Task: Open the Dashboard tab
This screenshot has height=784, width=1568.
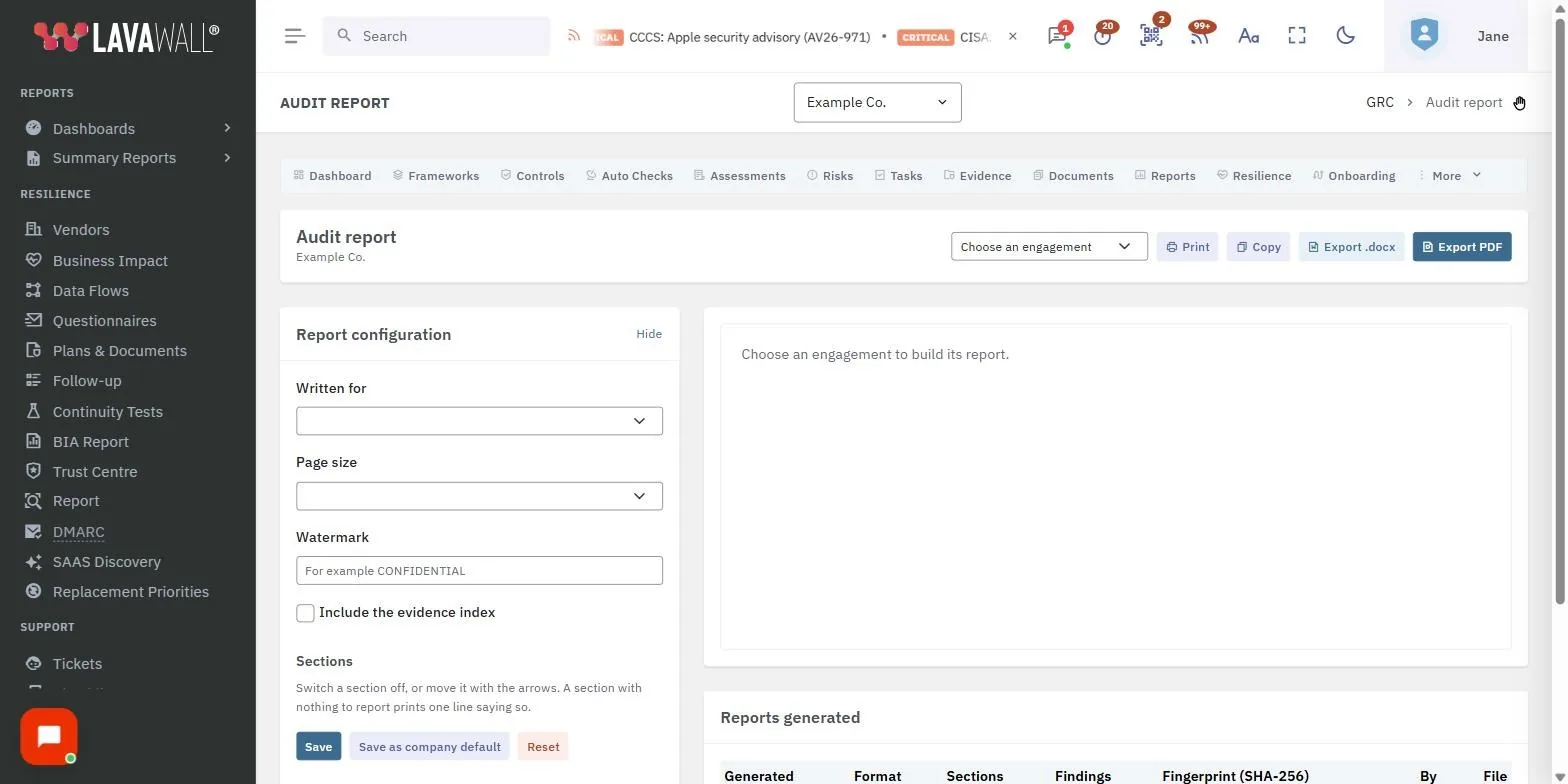Action: [332, 175]
